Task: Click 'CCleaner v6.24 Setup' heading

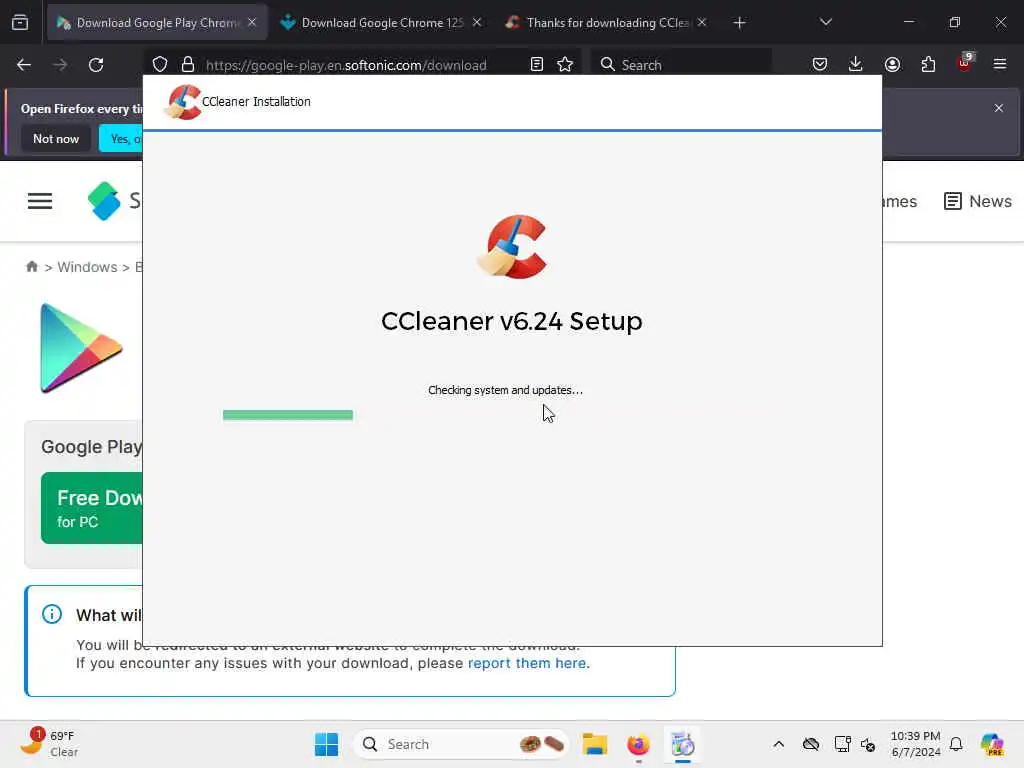Action: 512,321
